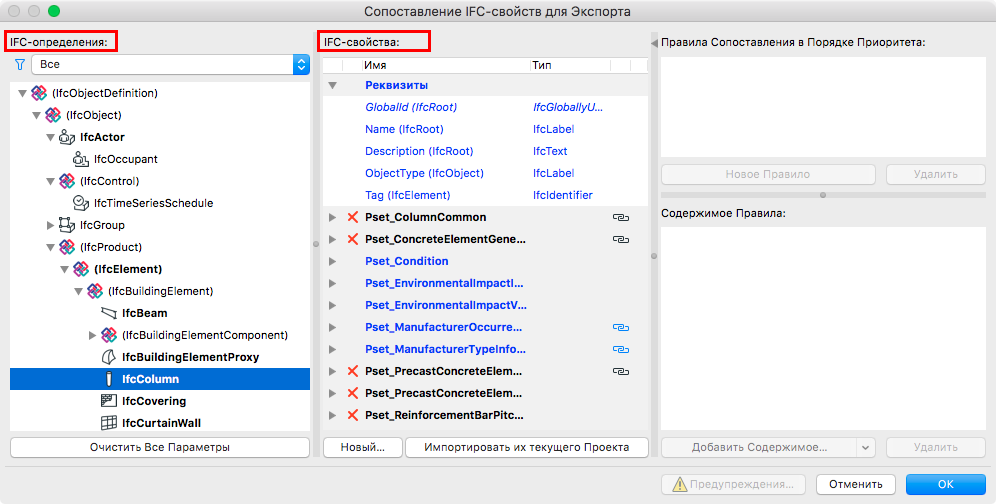Click the IfcOccupant icon
Screen dimensions: 996x504
pos(81,159)
